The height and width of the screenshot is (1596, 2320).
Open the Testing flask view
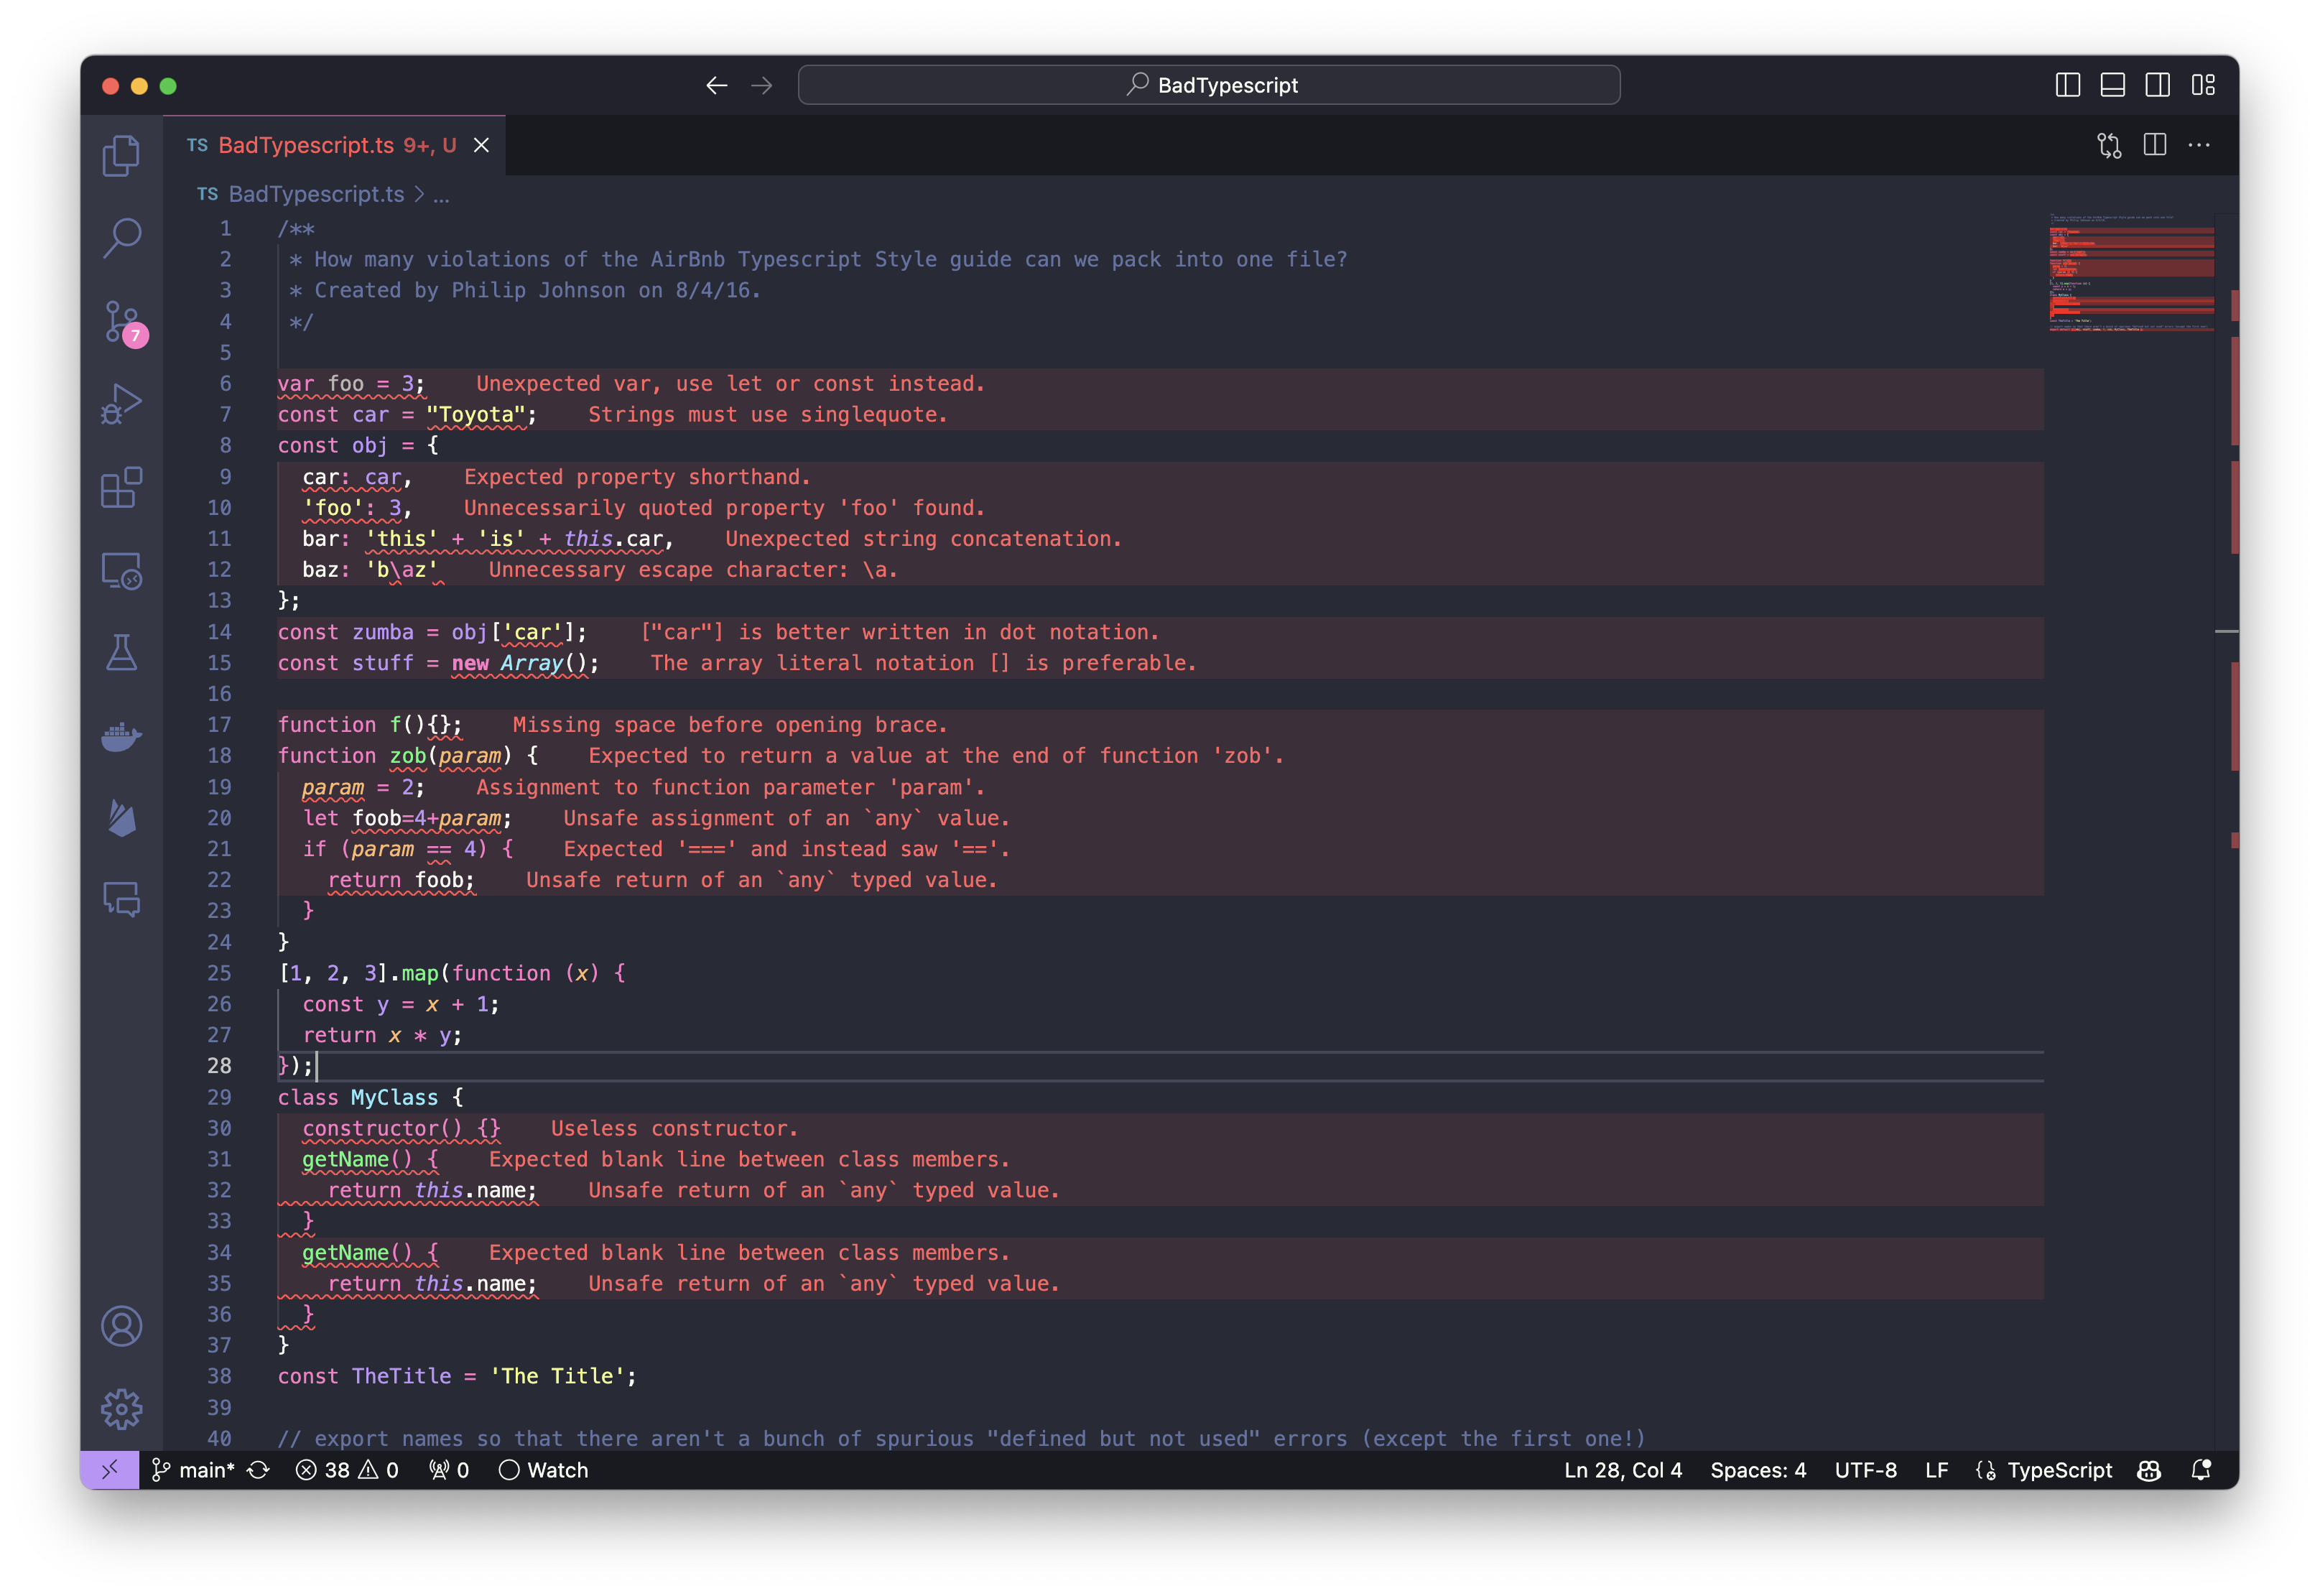click(x=121, y=653)
